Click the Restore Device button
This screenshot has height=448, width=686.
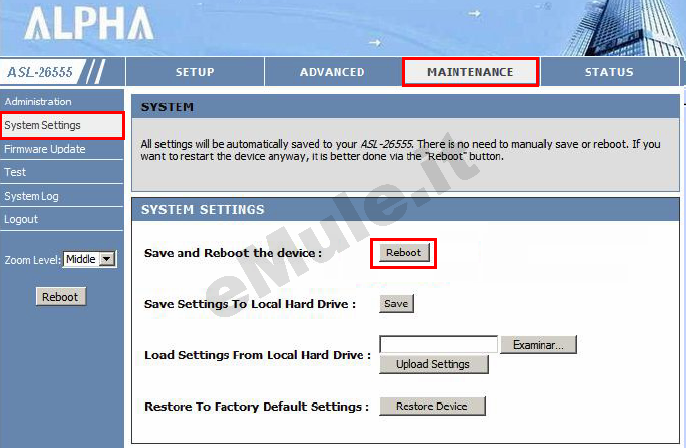pos(432,406)
